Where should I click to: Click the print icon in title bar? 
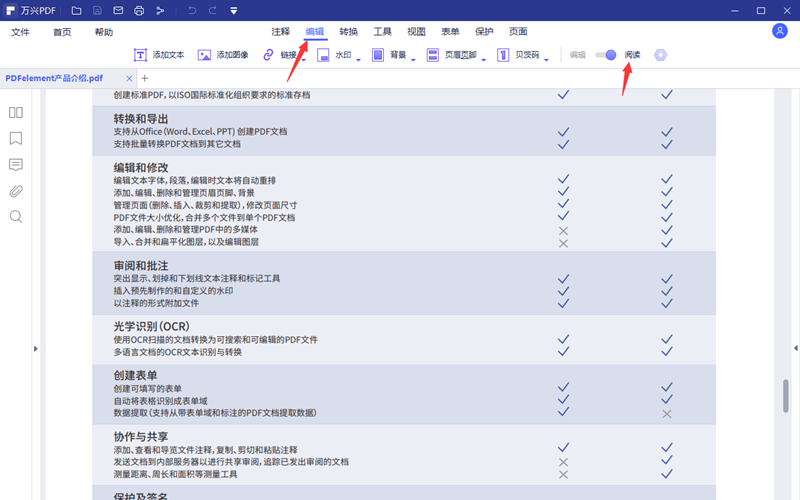tap(140, 10)
